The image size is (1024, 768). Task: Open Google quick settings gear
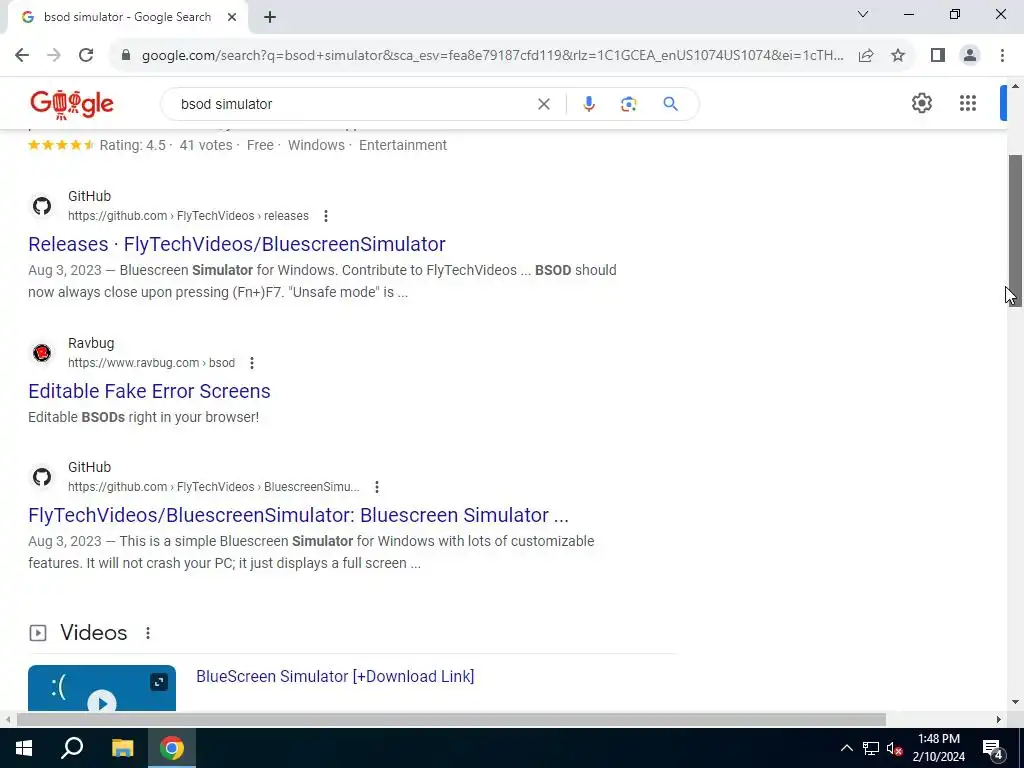click(921, 103)
